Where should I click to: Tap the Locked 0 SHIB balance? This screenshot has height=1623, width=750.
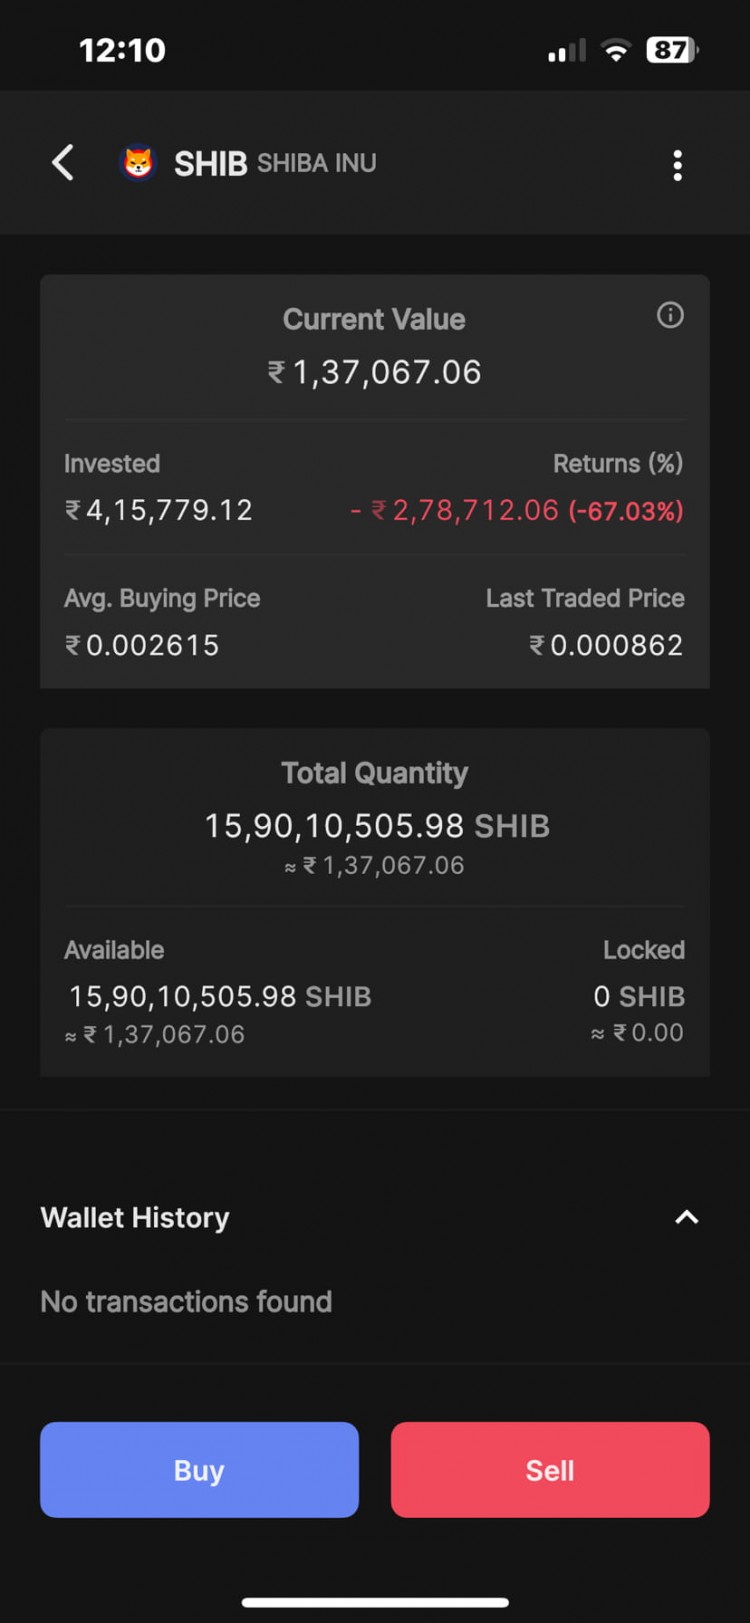click(x=639, y=996)
